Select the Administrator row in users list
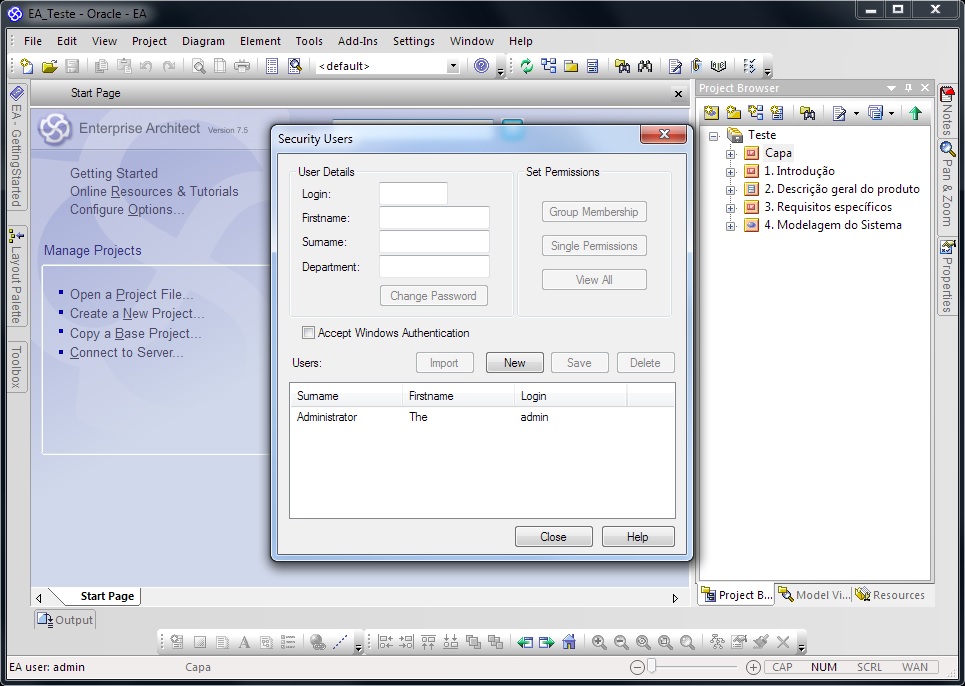965x686 pixels. (327, 417)
